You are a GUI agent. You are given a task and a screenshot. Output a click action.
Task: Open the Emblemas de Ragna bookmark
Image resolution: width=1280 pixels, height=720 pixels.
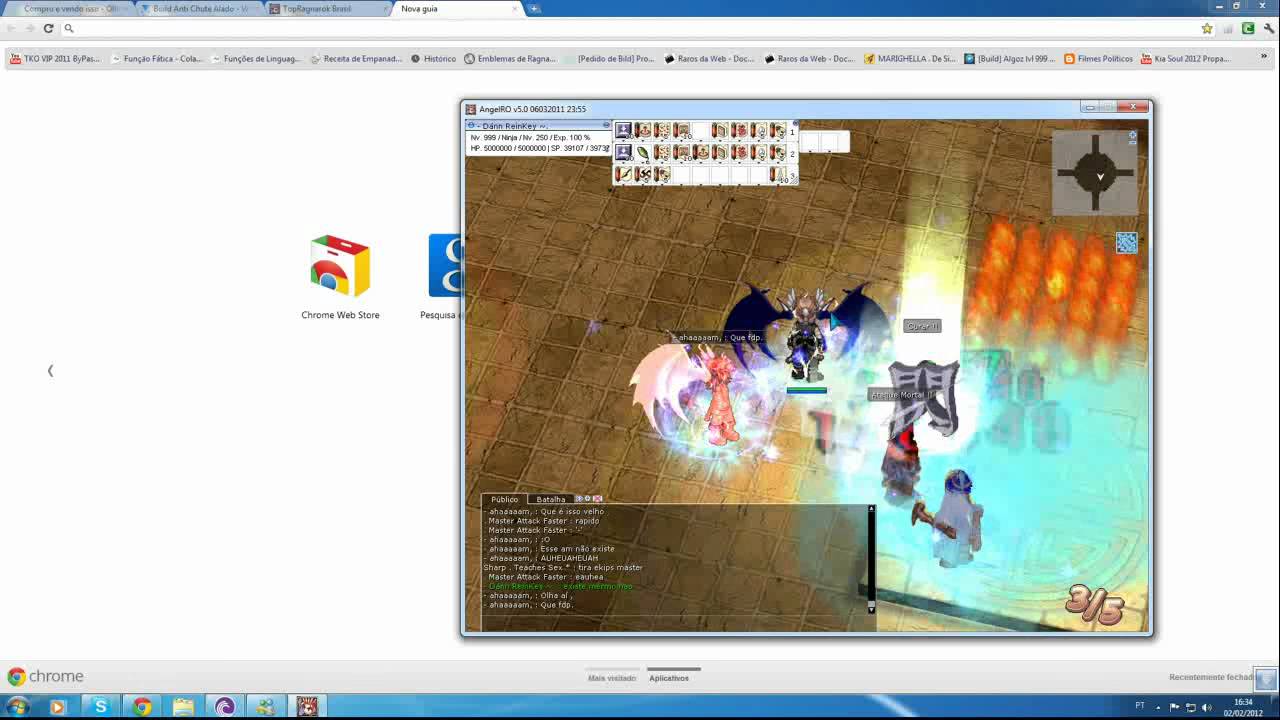(x=510, y=59)
